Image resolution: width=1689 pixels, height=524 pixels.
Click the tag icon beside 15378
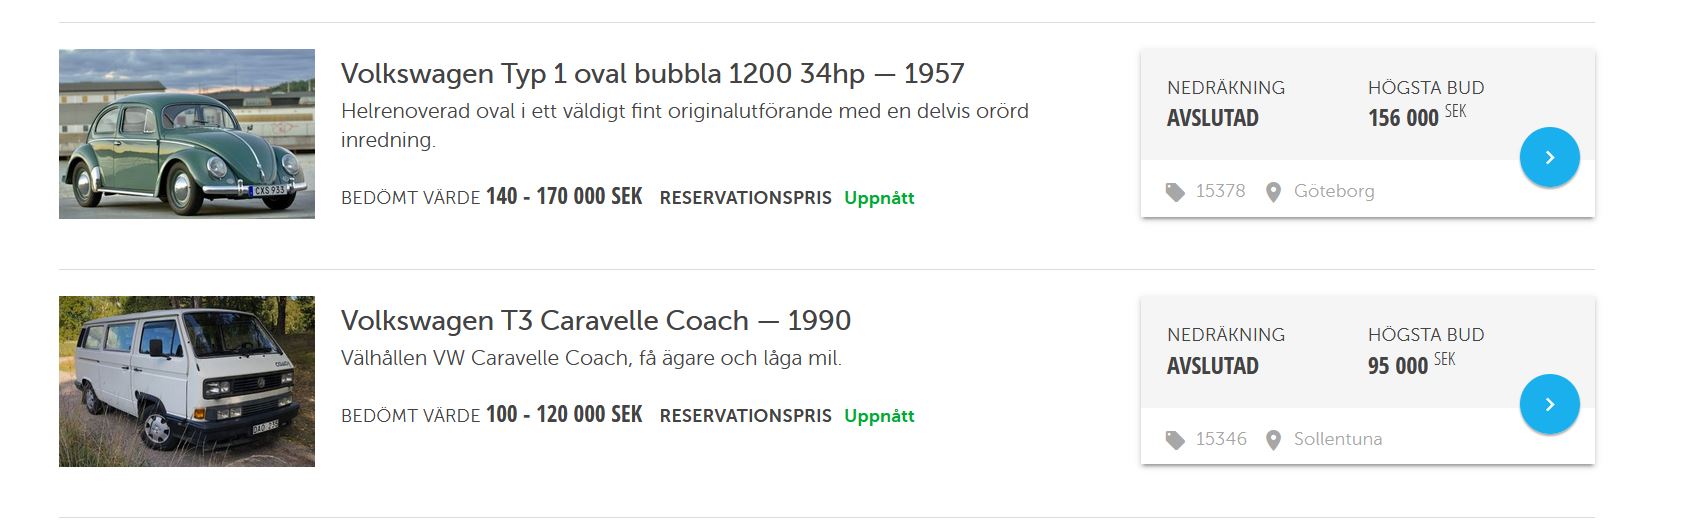1175,192
